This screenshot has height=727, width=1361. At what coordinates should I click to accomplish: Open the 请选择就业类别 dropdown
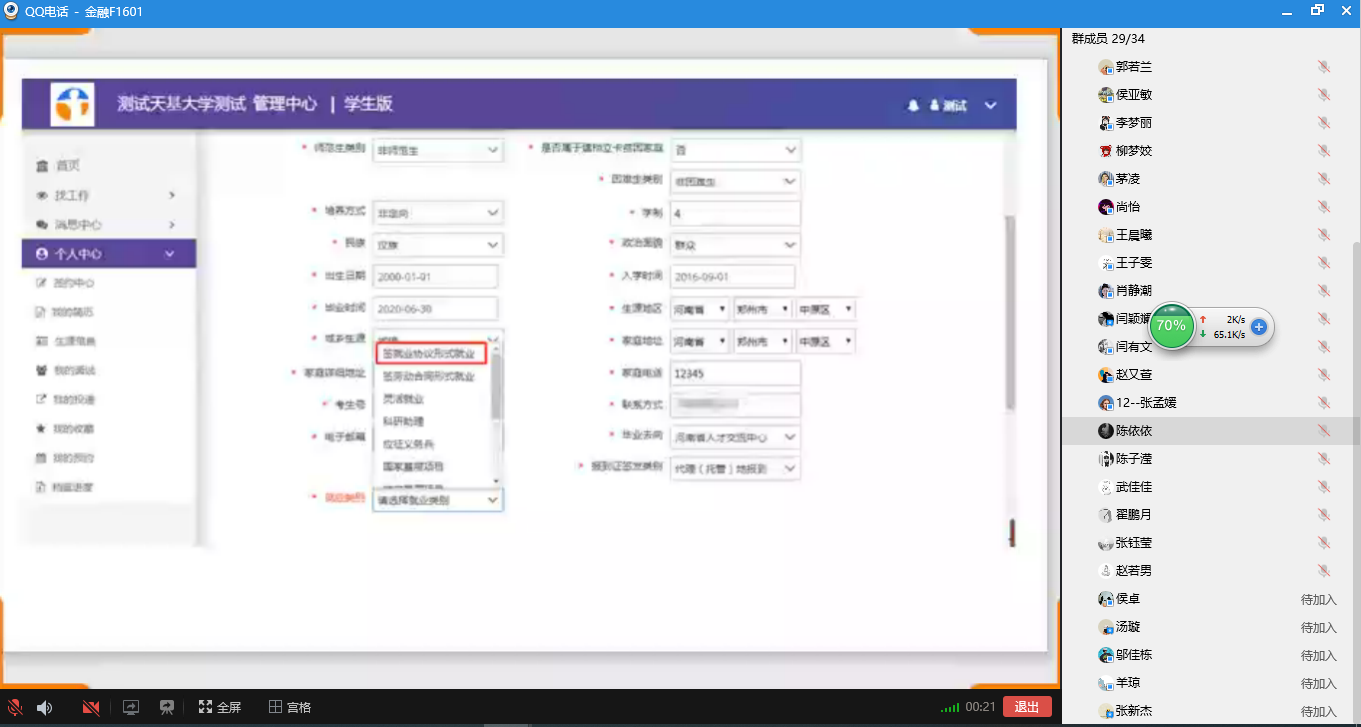437,500
